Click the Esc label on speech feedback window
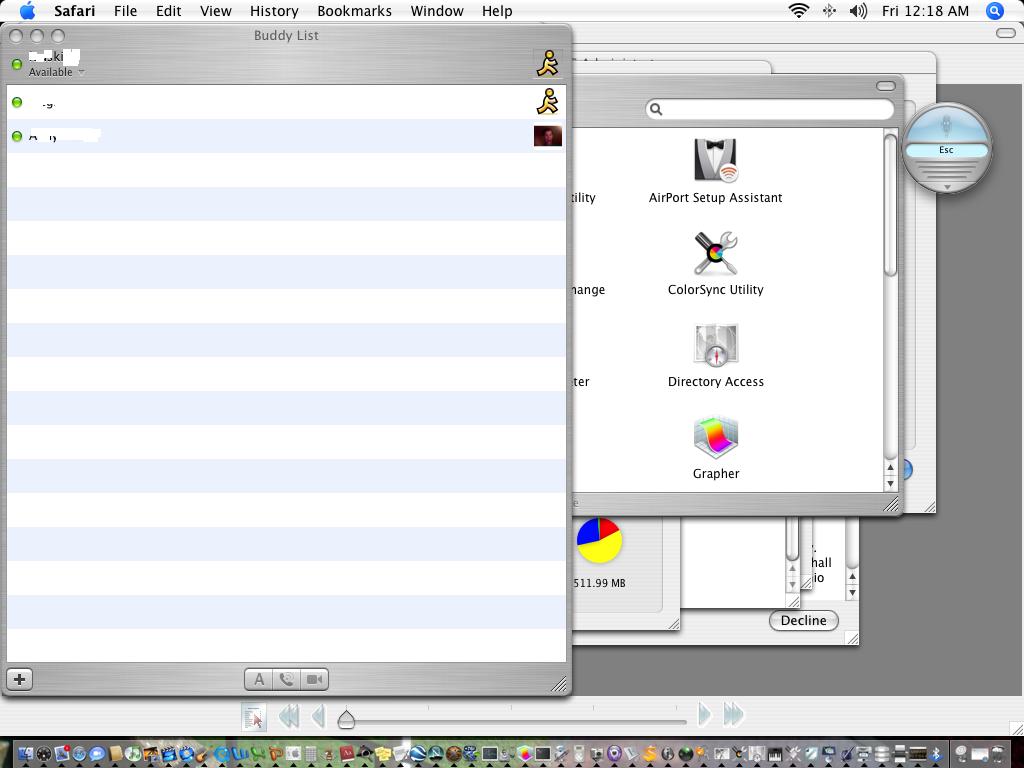The image size is (1024, 768). (x=946, y=150)
